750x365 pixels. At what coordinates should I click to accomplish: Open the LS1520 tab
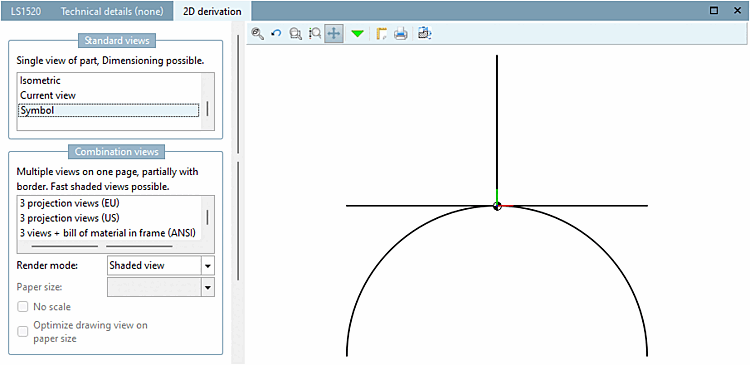(26, 11)
